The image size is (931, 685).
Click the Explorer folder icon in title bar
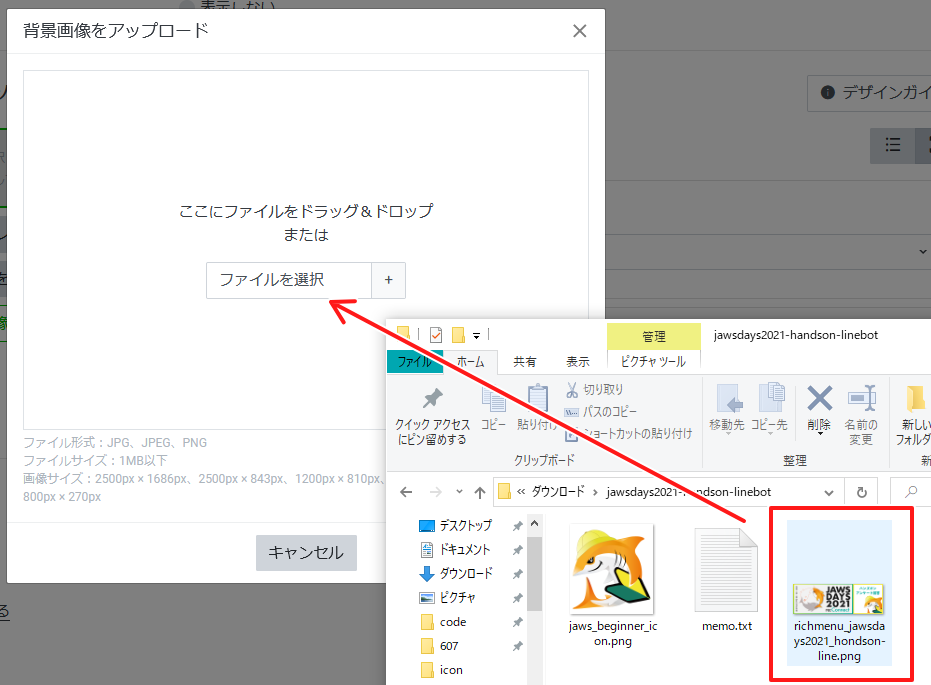tap(404, 334)
